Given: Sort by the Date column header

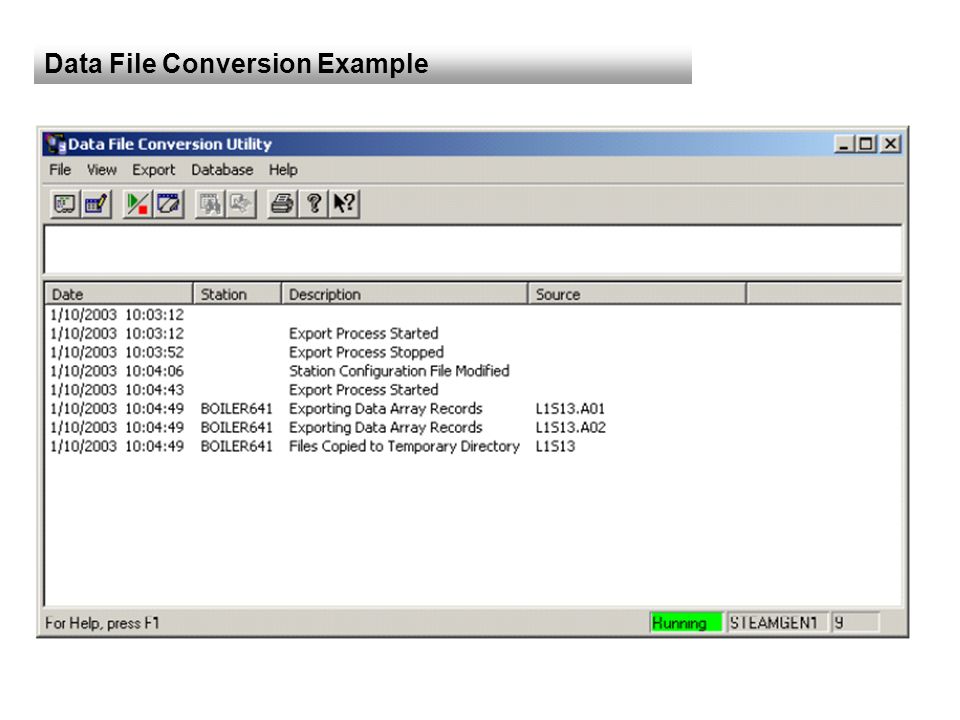Looking at the screenshot, I should [119, 294].
